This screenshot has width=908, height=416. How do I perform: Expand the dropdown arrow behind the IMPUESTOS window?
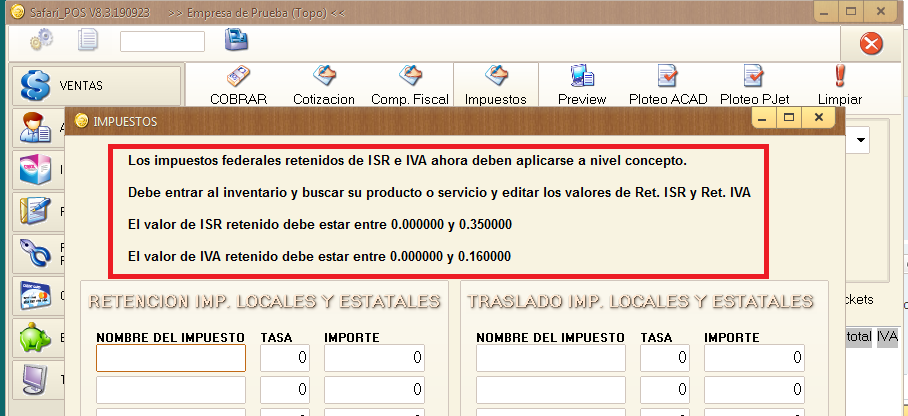tap(861, 140)
